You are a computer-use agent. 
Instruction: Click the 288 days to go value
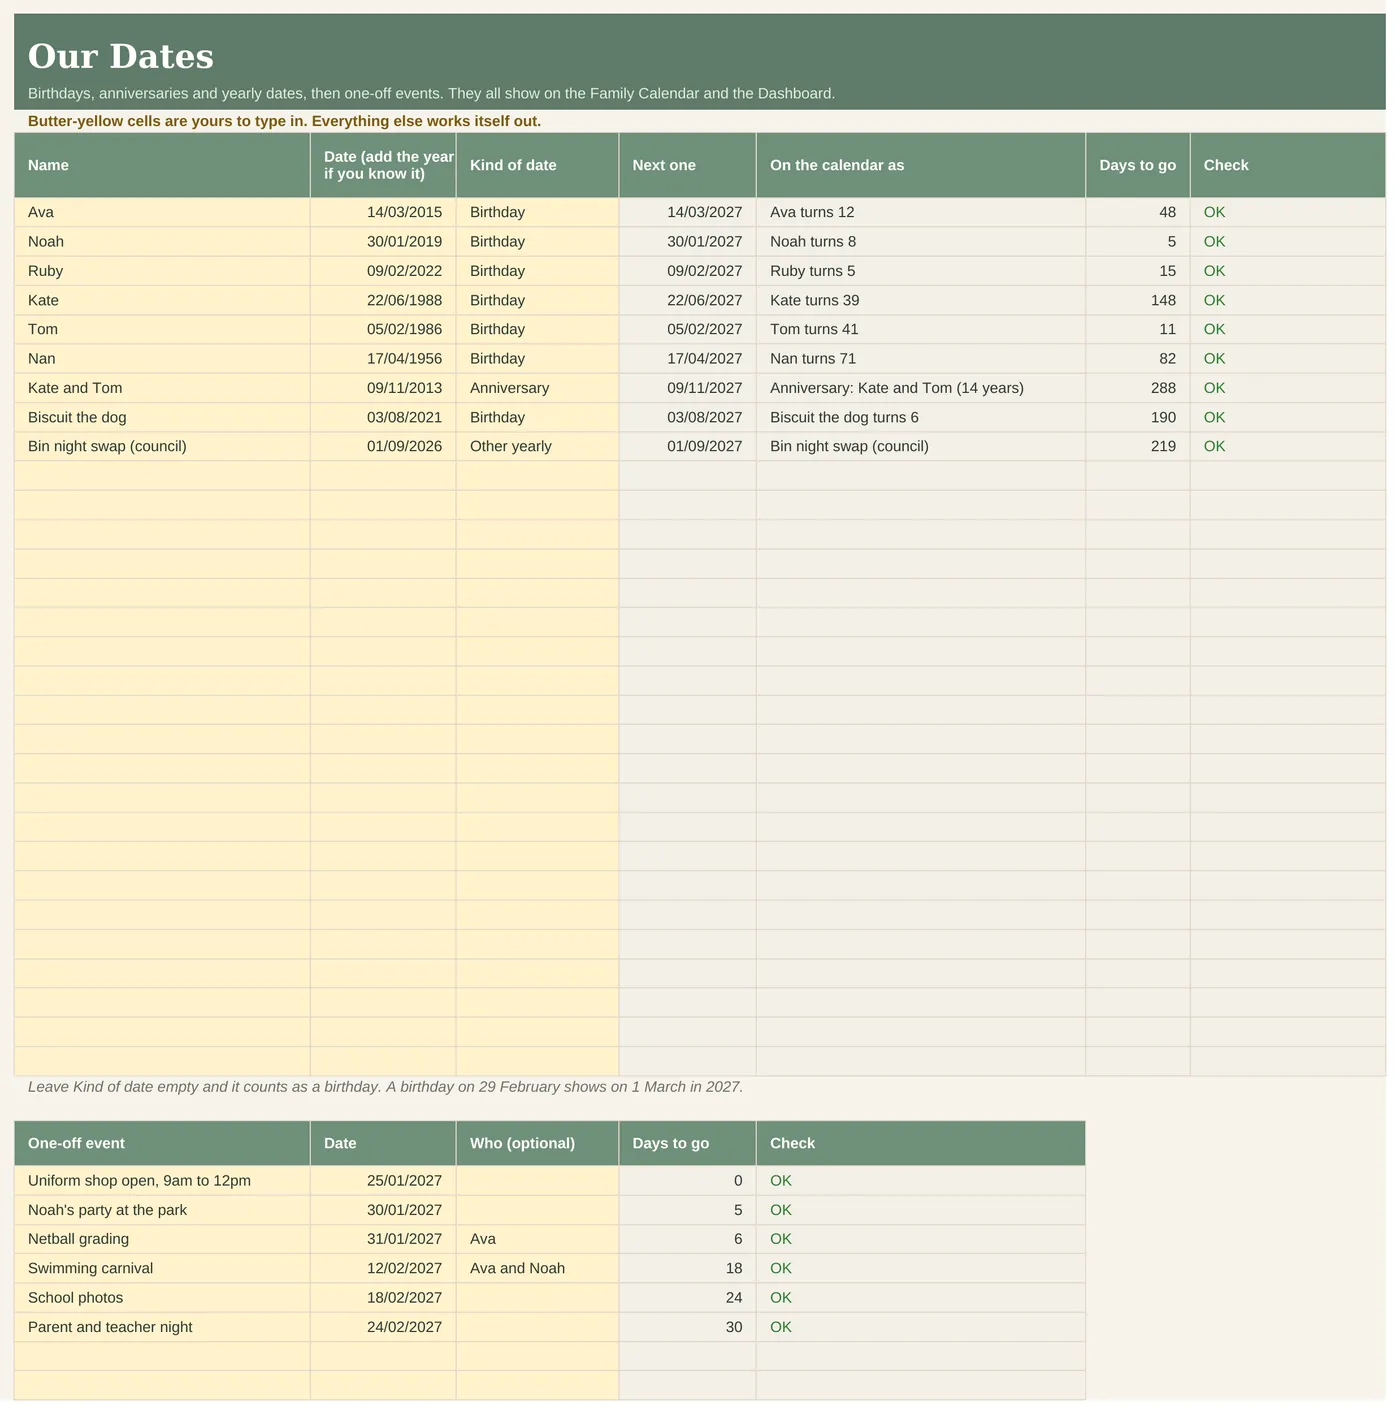[x=1138, y=390]
